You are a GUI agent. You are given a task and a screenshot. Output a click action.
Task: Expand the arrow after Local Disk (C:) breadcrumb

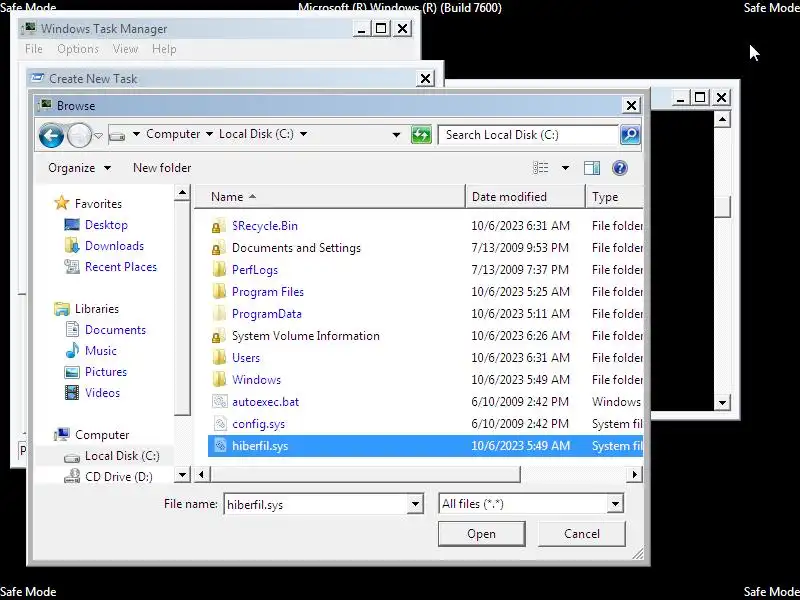point(304,134)
